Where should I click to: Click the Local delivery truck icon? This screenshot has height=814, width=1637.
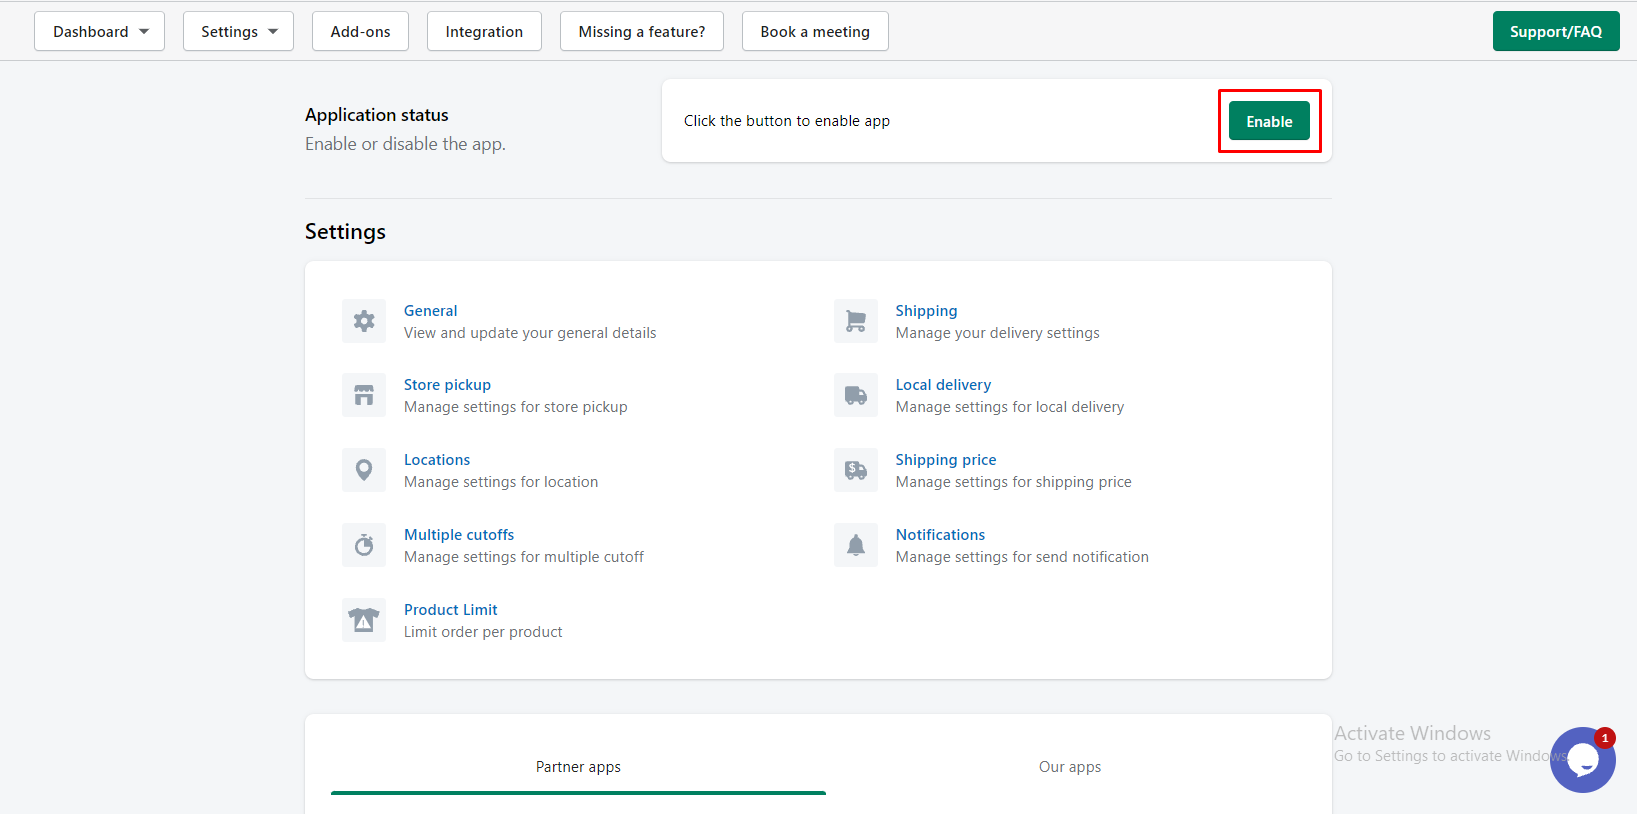[x=856, y=395]
